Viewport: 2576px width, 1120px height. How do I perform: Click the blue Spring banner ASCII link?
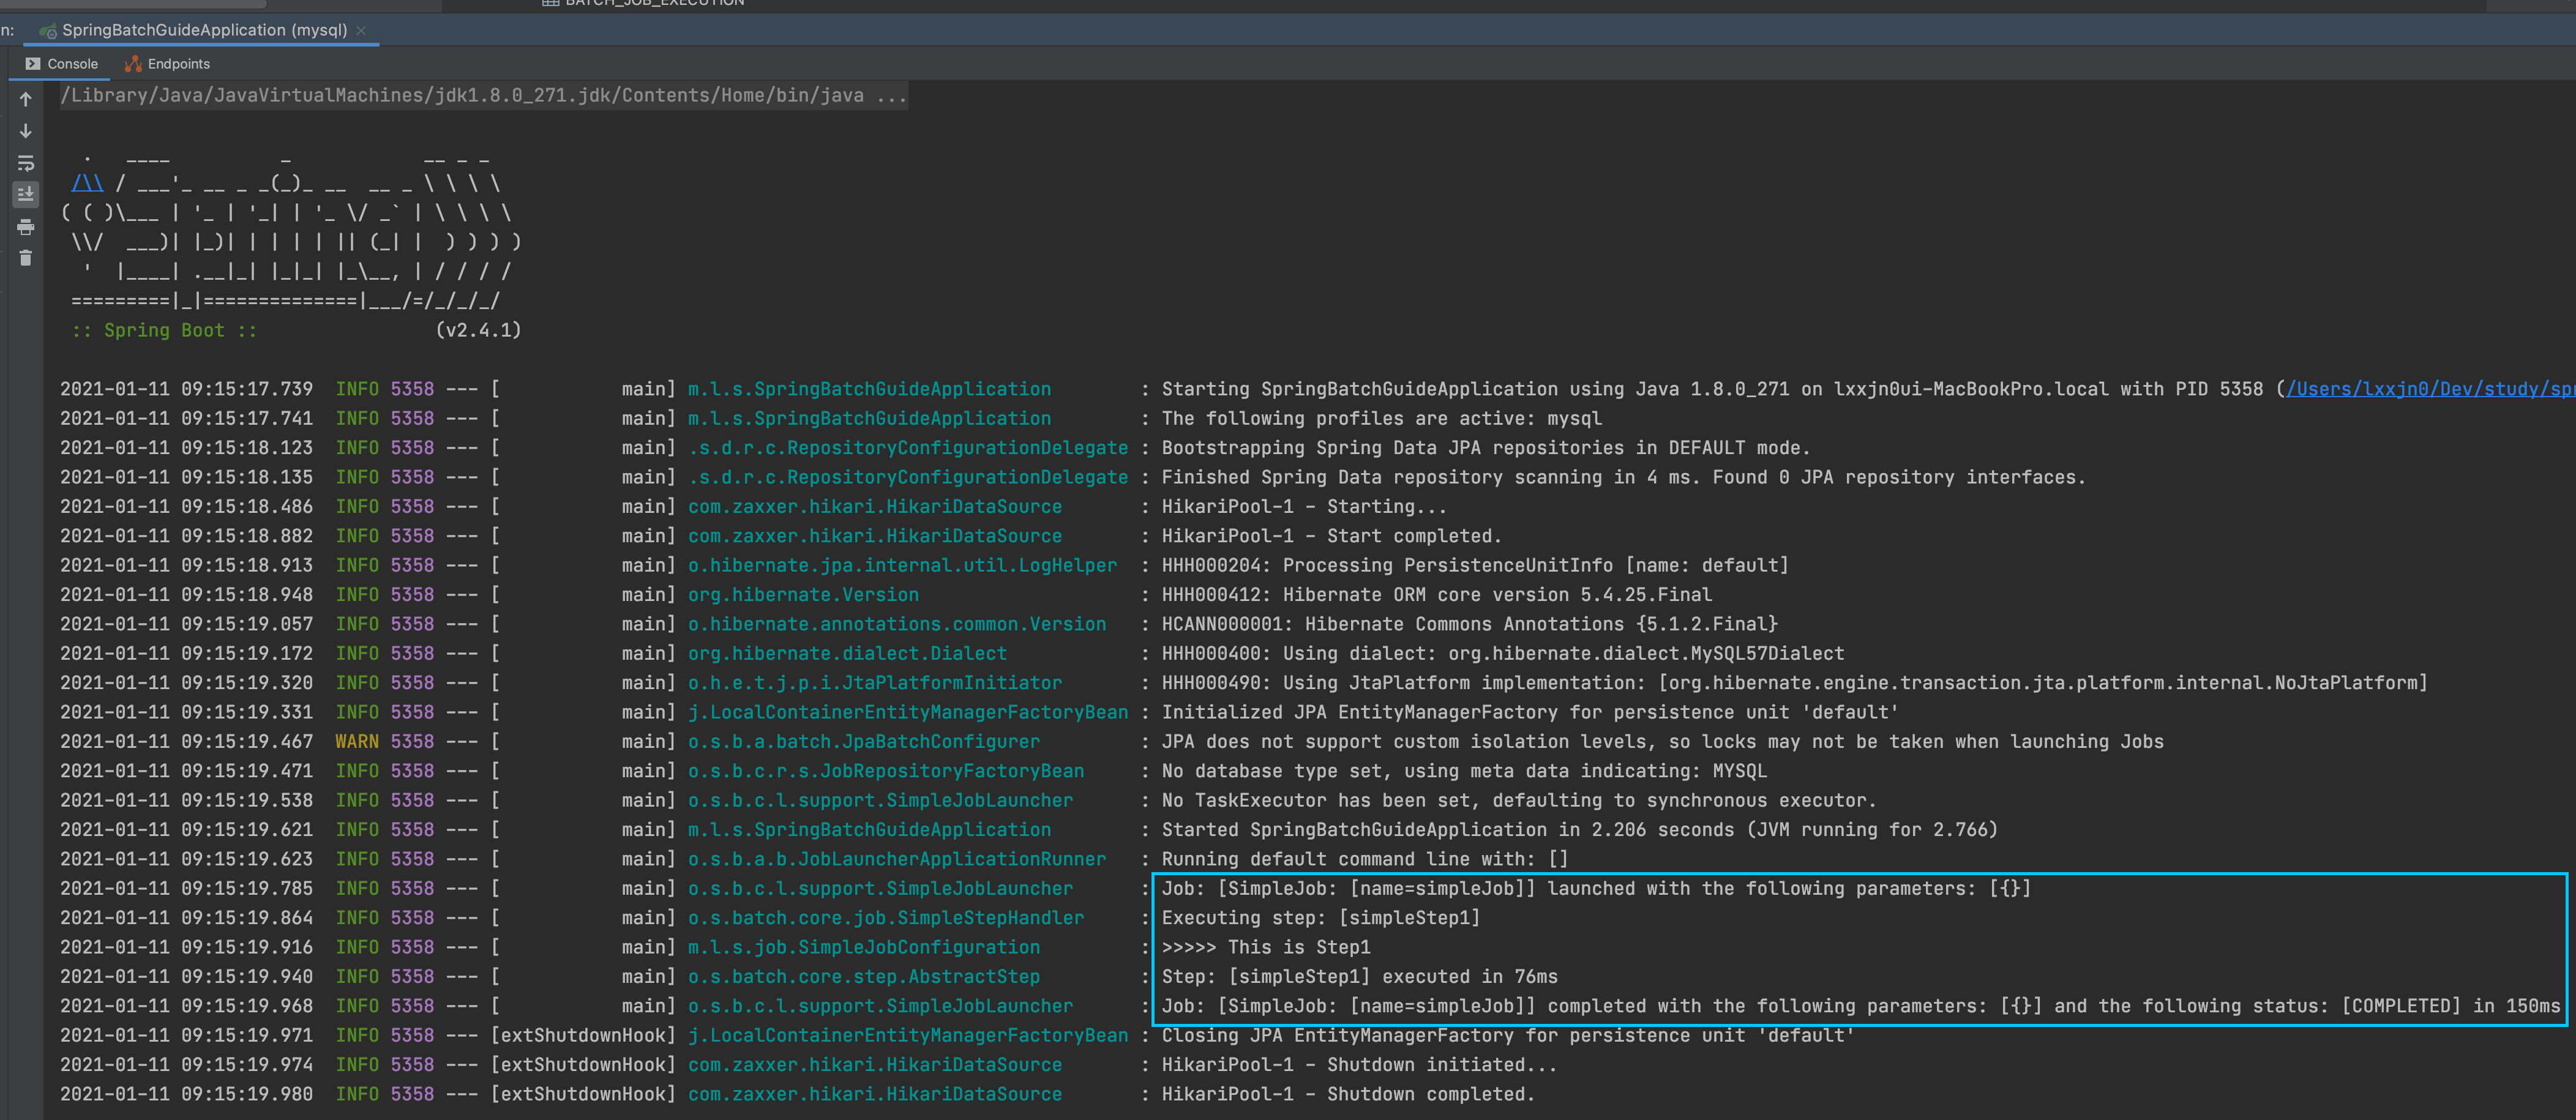tap(87, 183)
